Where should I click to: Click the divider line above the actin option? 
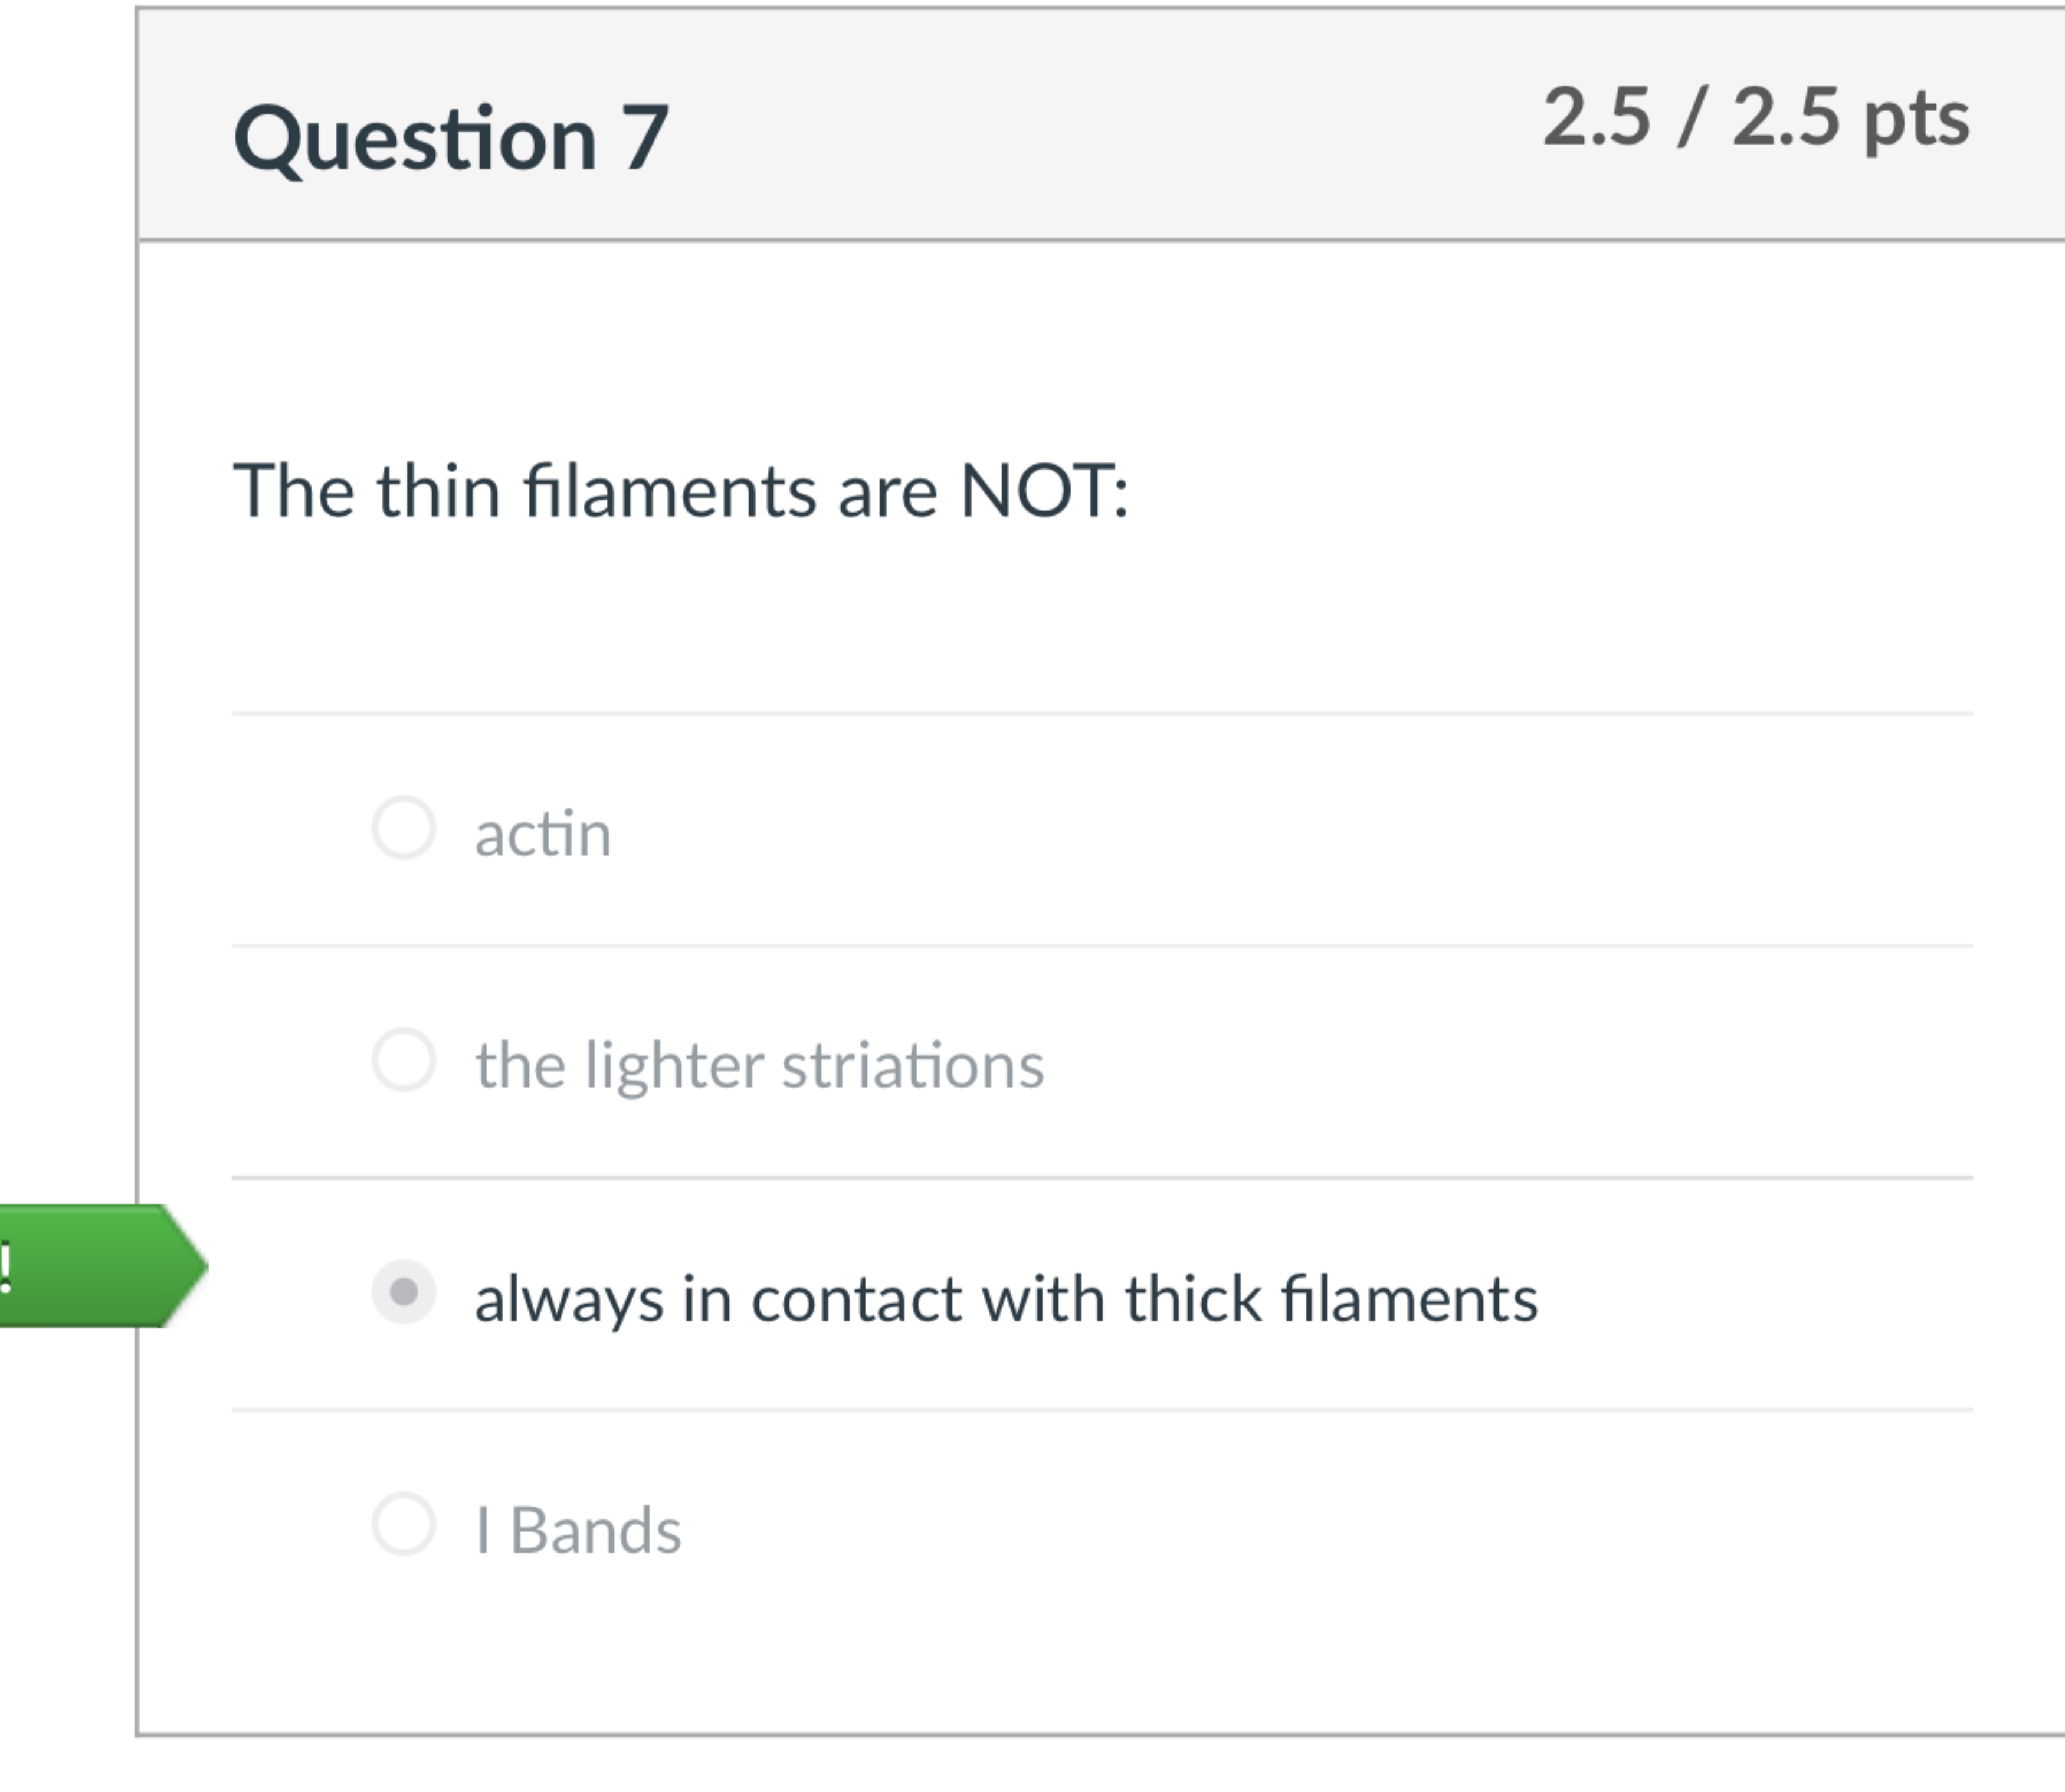pos(1100,712)
